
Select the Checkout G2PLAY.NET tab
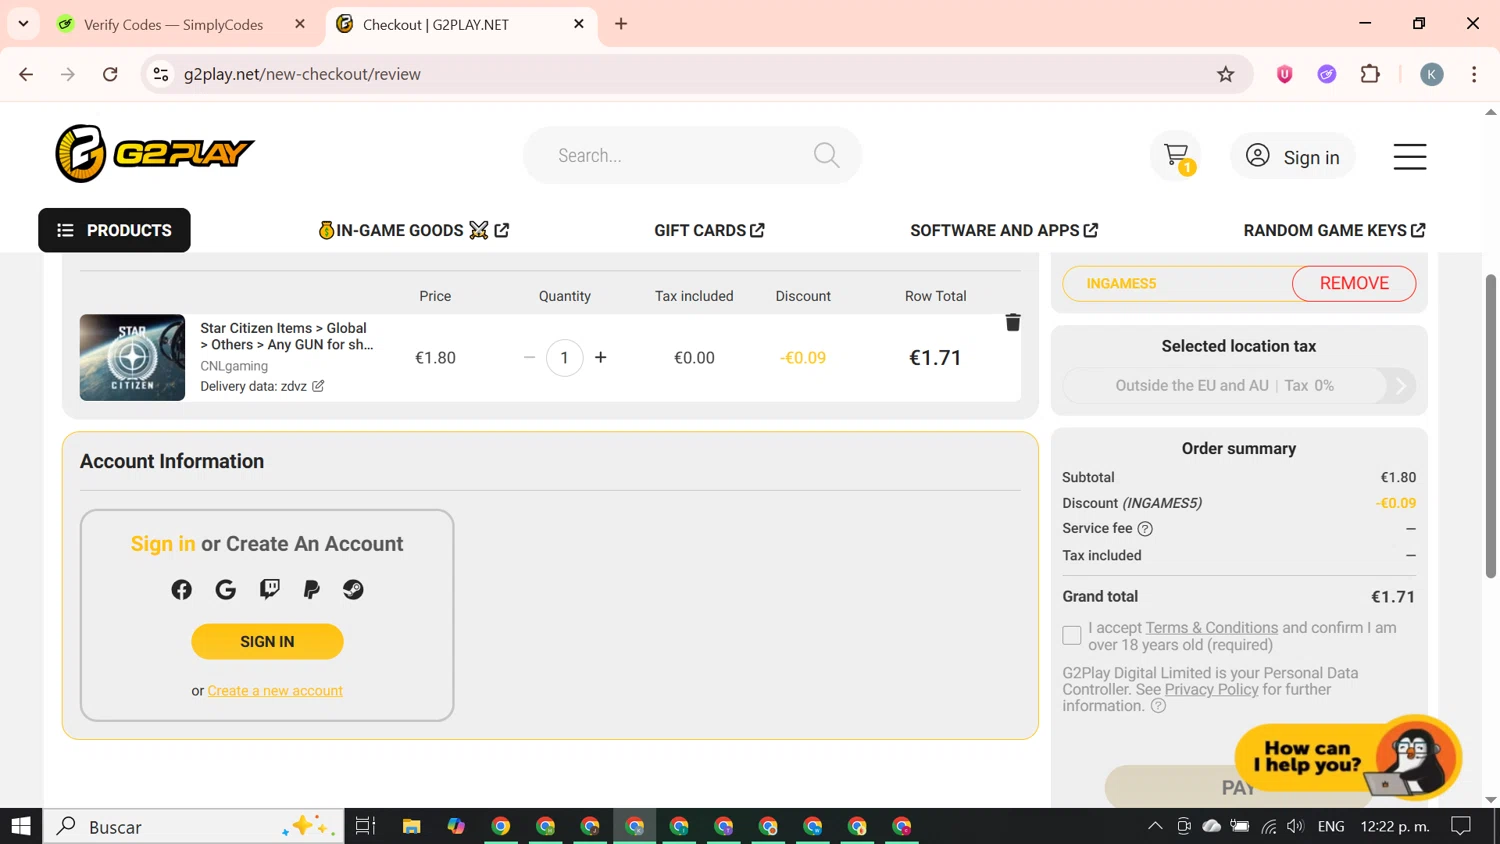pos(450,24)
